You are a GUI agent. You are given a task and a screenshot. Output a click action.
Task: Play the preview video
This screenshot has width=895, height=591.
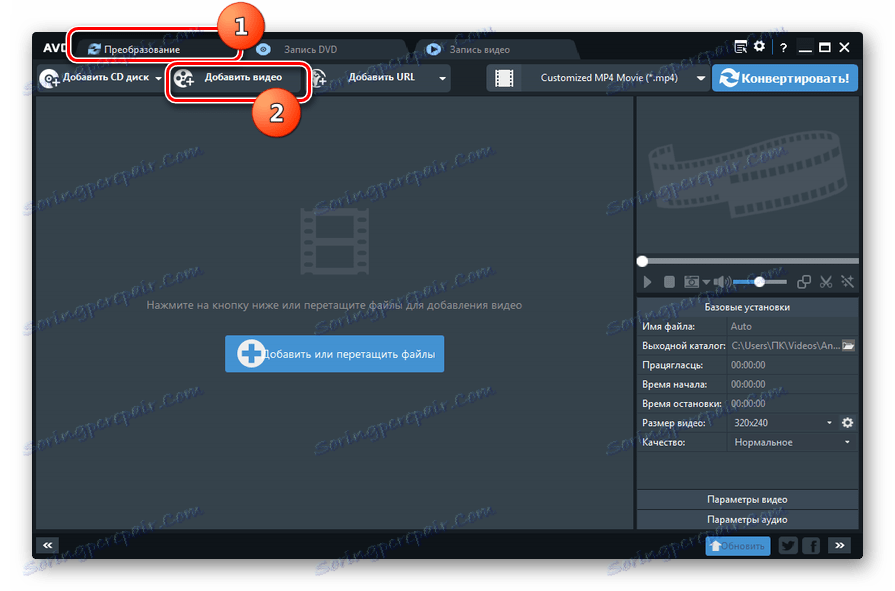tap(647, 282)
